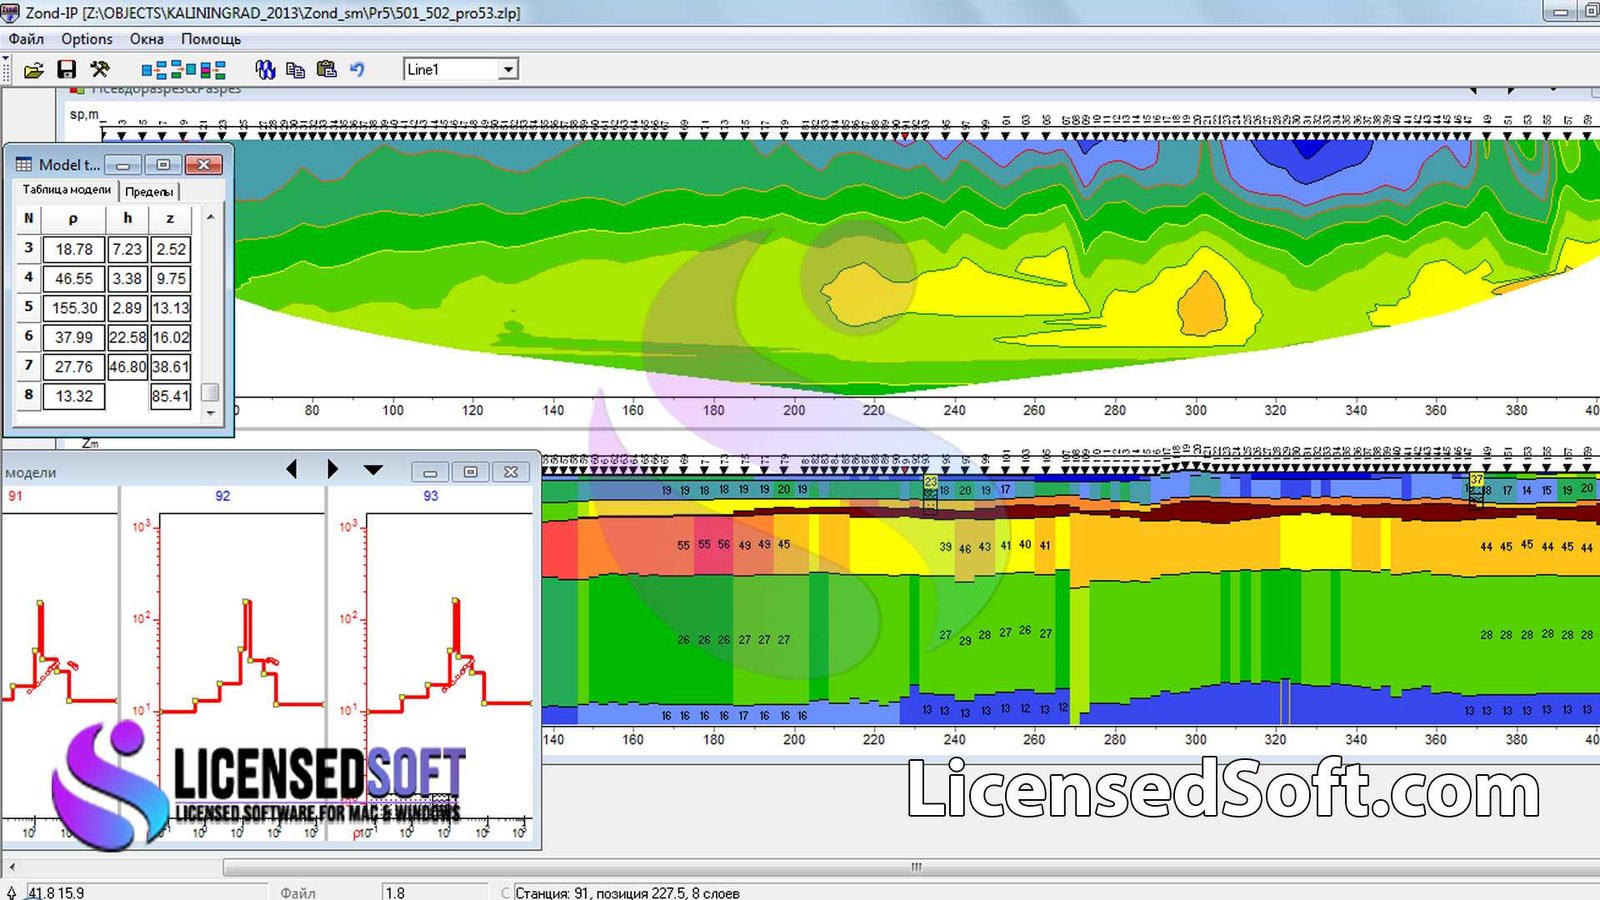
Task: Undo last action with the blue arrow icon
Action: tap(358, 69)
